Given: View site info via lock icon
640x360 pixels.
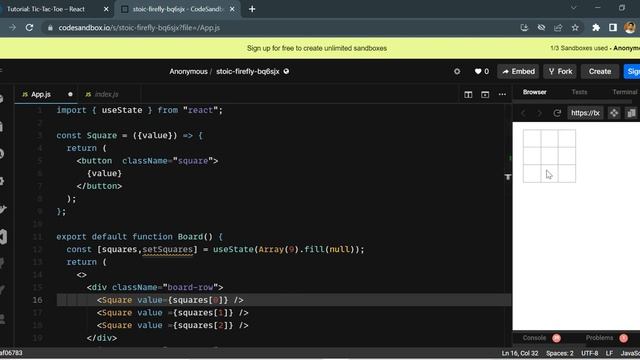Looking at the screenshot, I should (x=50, y=28).
